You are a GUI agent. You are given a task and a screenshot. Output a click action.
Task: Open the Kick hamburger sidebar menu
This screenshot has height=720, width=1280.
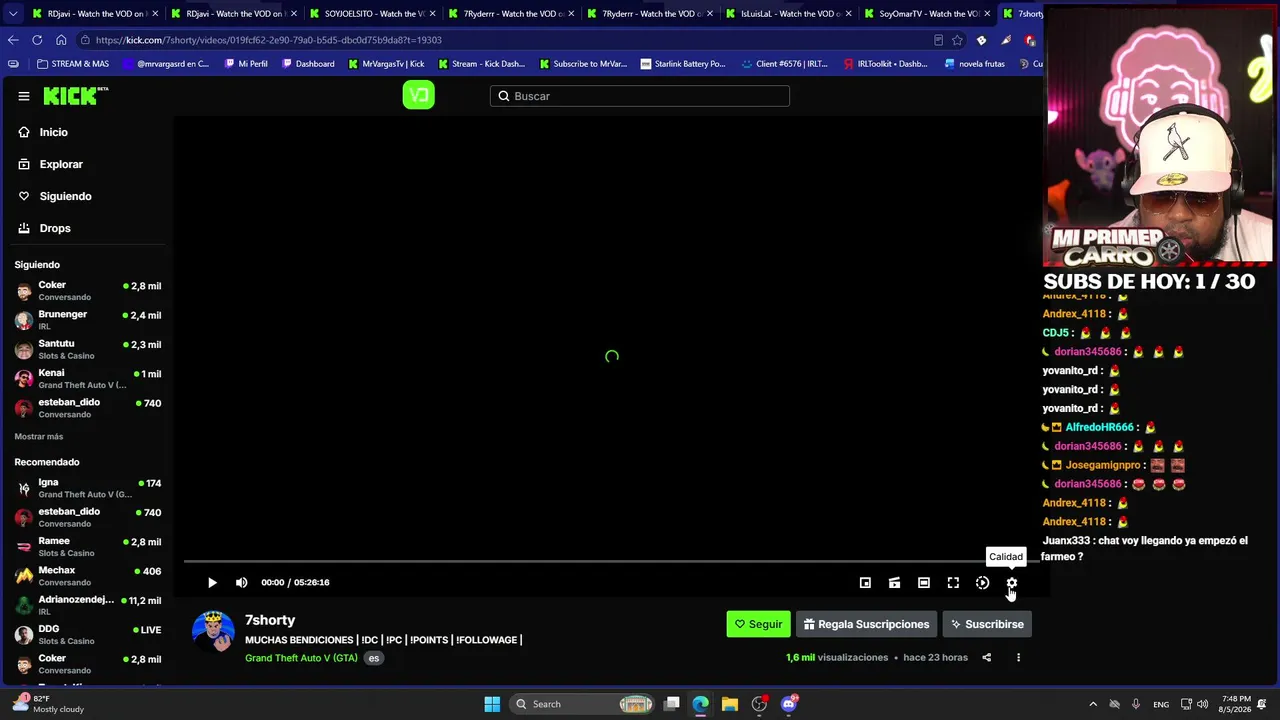point(24,96)
